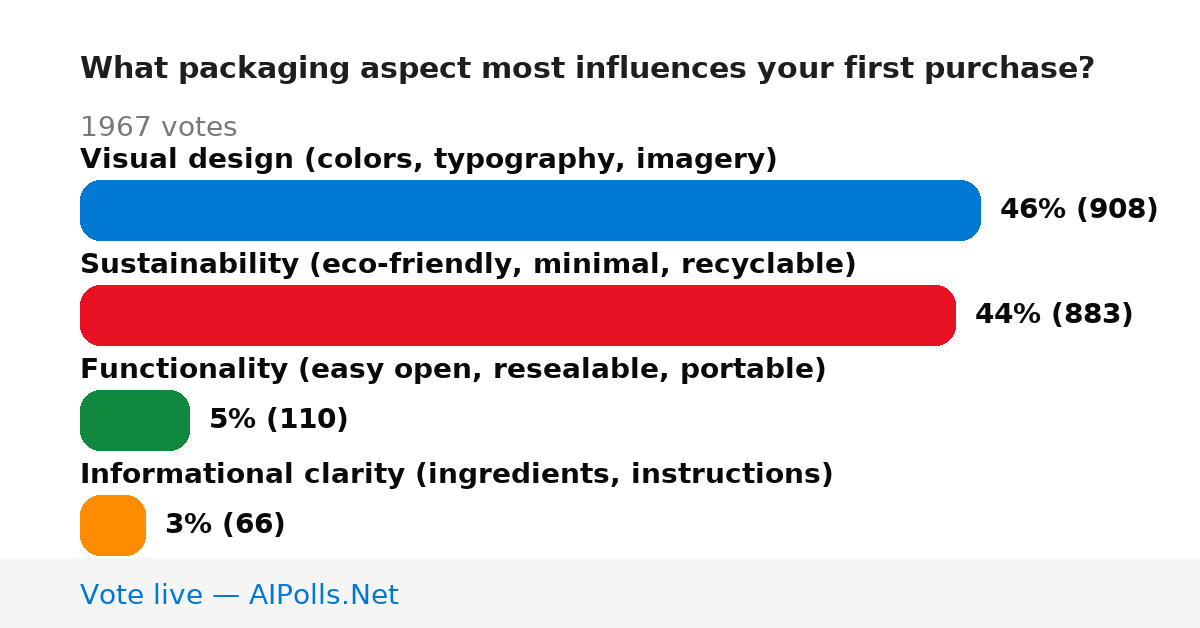Click the 44% (883) result text
The image size is (1200, 628).
coord(1054,315)
